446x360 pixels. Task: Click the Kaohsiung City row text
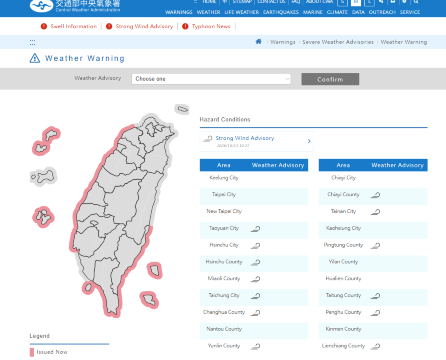pyautogui.click(x=343, y=228)
